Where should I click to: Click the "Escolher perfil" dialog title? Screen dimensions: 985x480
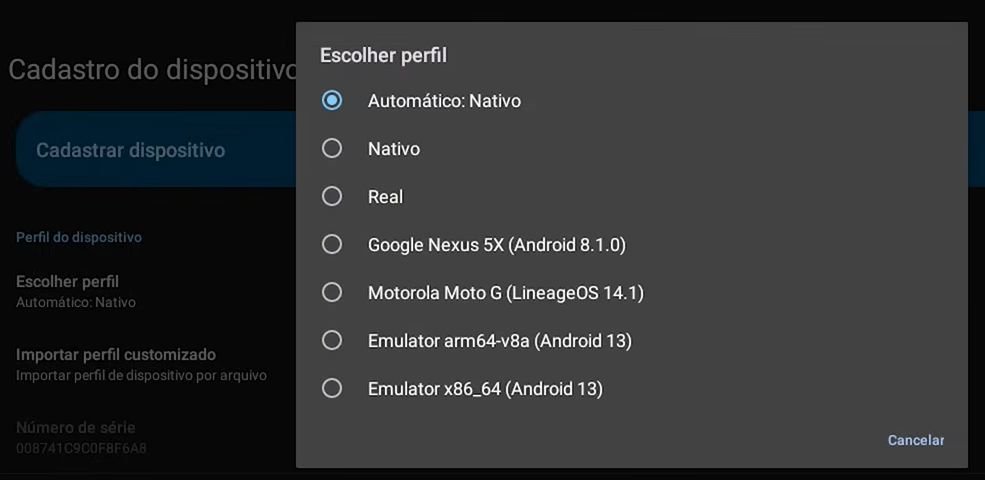pos(383,55)
